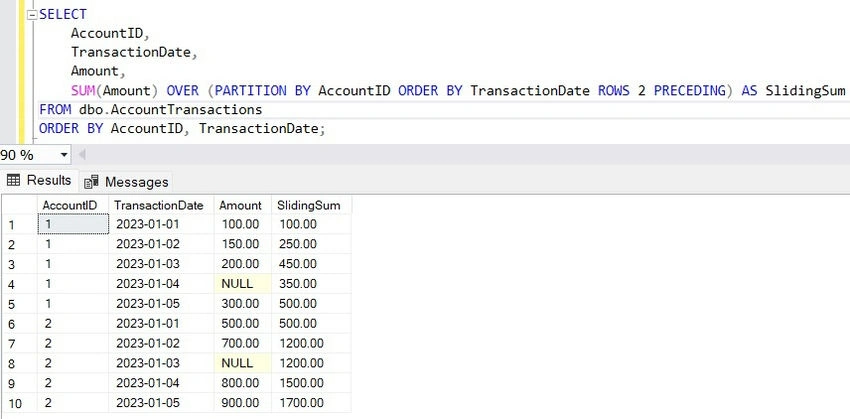Open the 90 % zoom dropdown
The width and height of the screenshot is (850, 419).
pyautogui.click(x=64, y=156)
